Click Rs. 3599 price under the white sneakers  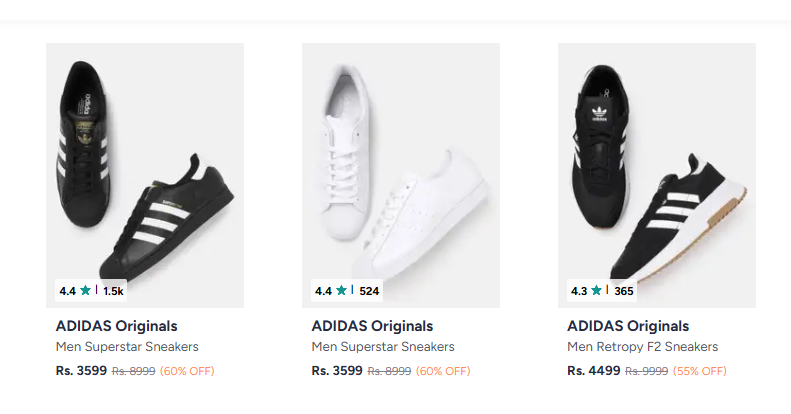337,370
